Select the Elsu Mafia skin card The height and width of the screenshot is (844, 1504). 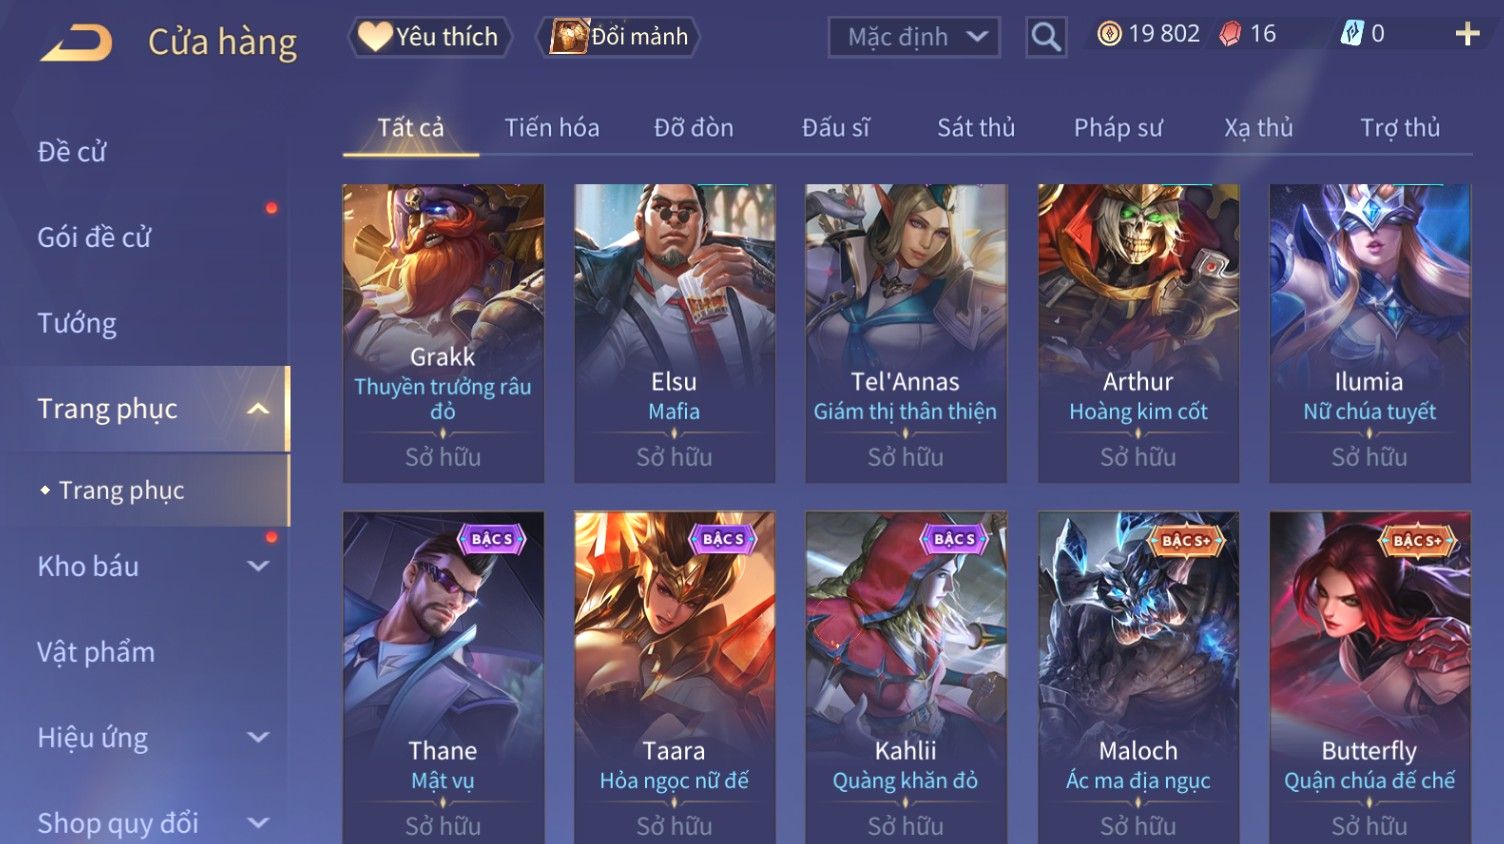click(674, 333)
